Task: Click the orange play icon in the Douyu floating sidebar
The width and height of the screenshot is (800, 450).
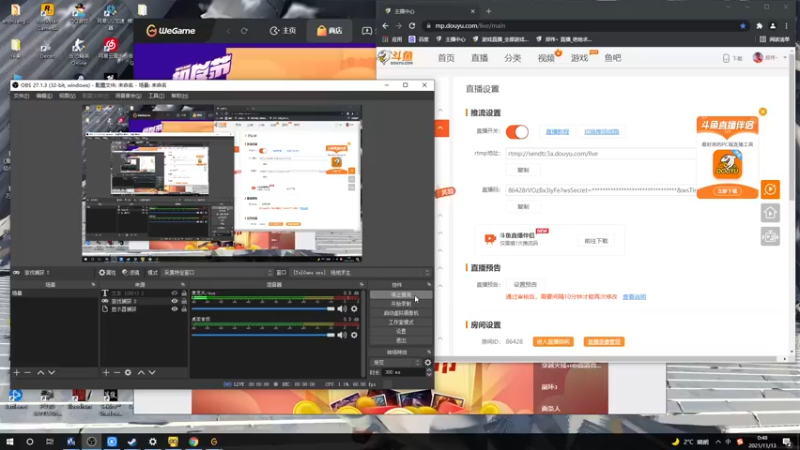Action: [x=770, y=189]
